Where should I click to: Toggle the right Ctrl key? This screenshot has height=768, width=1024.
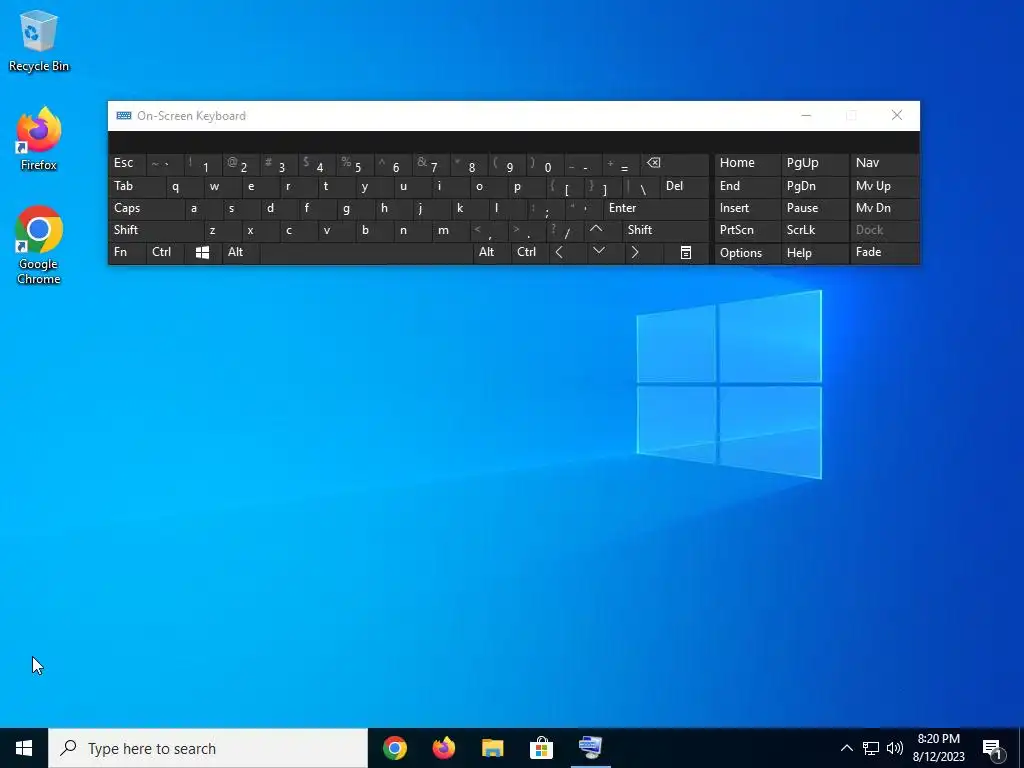click(530, 252)
